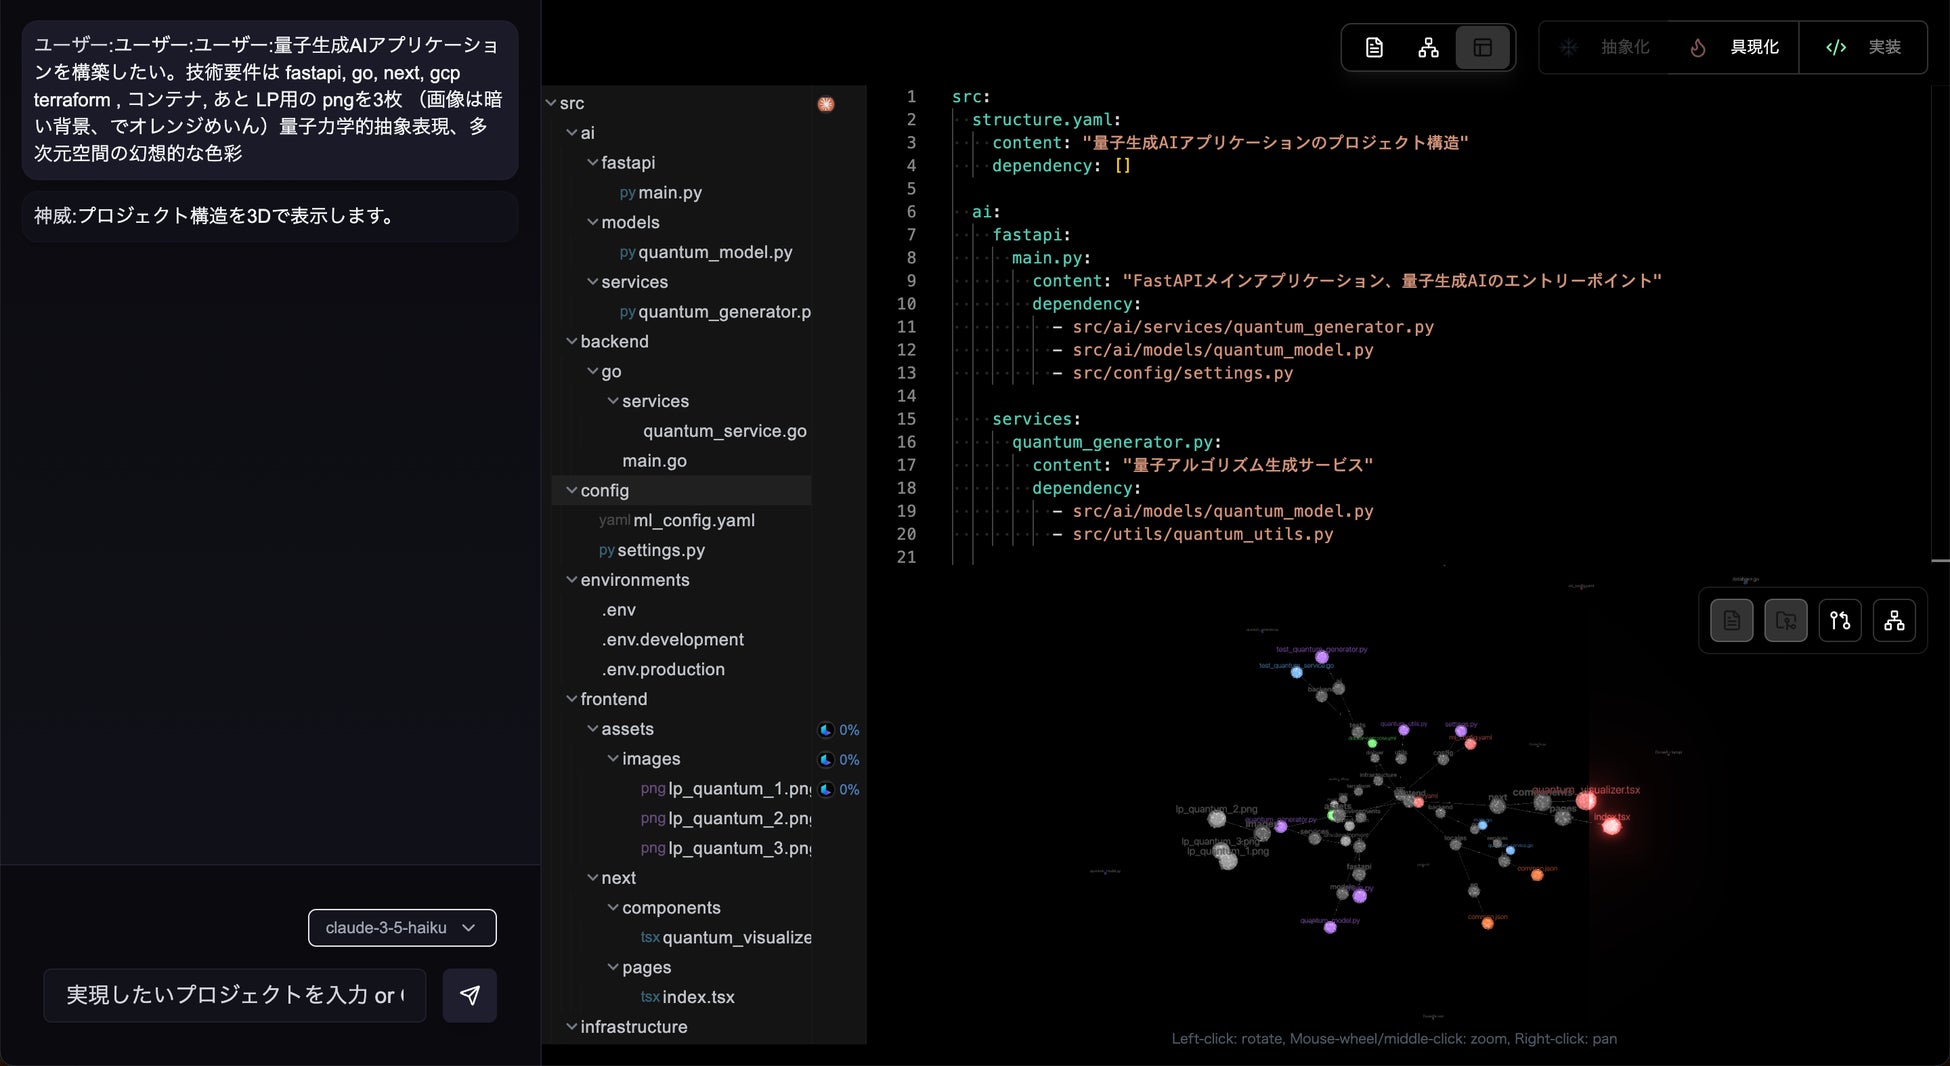Open main.go in the file tree
1950x1066 pixels.
click(654, 461)
